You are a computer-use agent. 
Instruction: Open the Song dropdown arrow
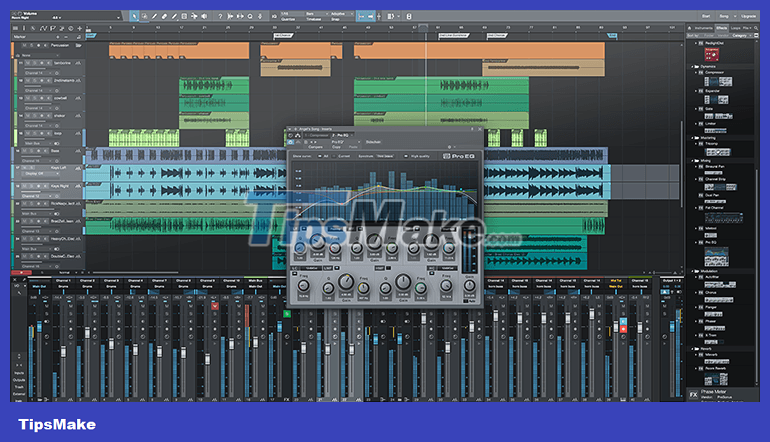[x=735, y=16]
